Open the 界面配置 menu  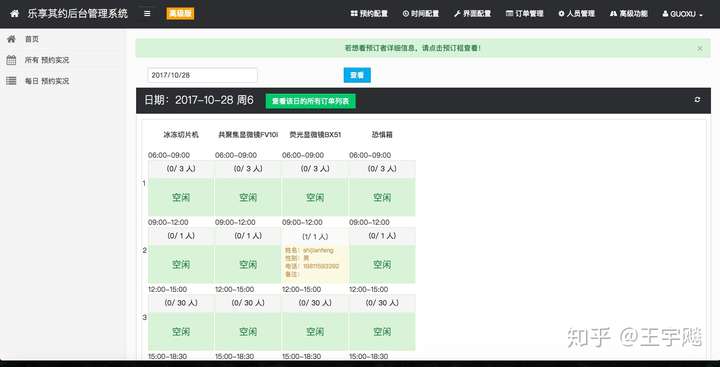[x=472, y=14]
